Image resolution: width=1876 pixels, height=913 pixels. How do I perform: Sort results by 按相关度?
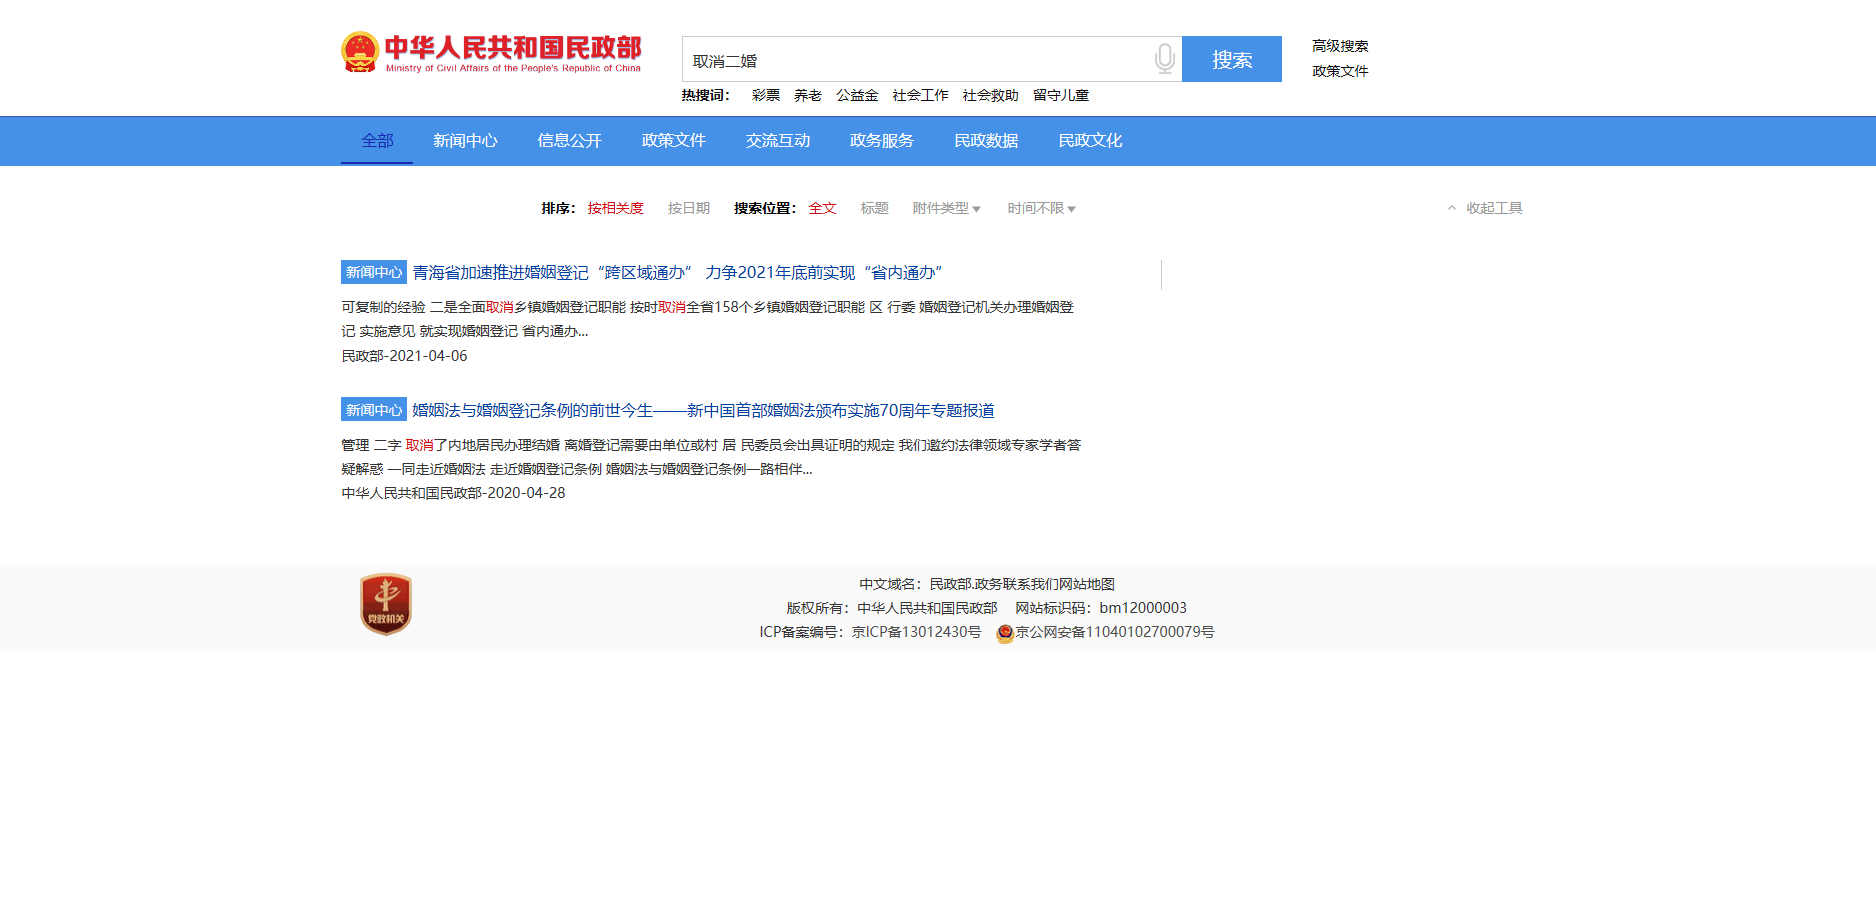pos(615,208)
